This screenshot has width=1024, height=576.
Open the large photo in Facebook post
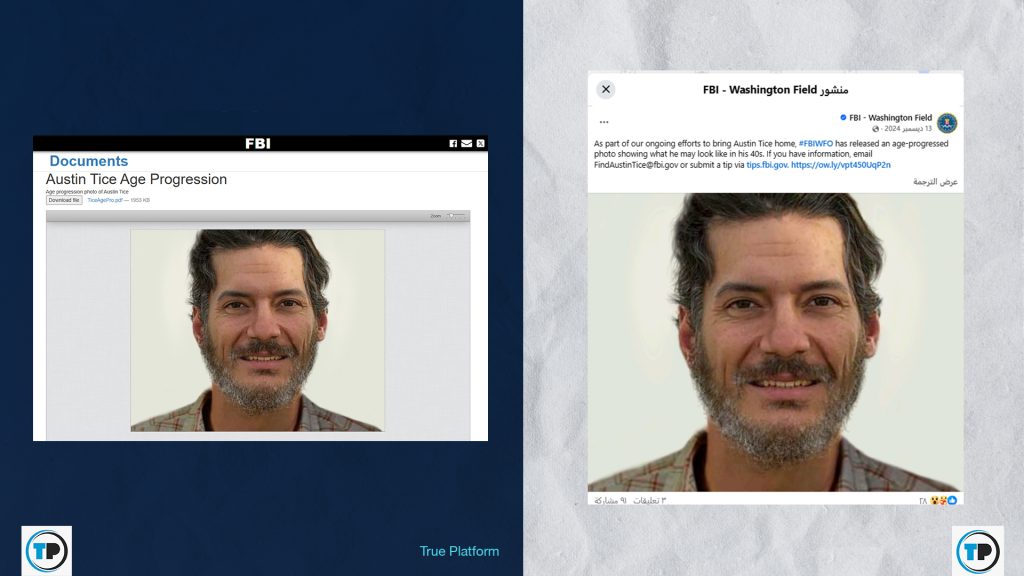(x=775, y=342)
